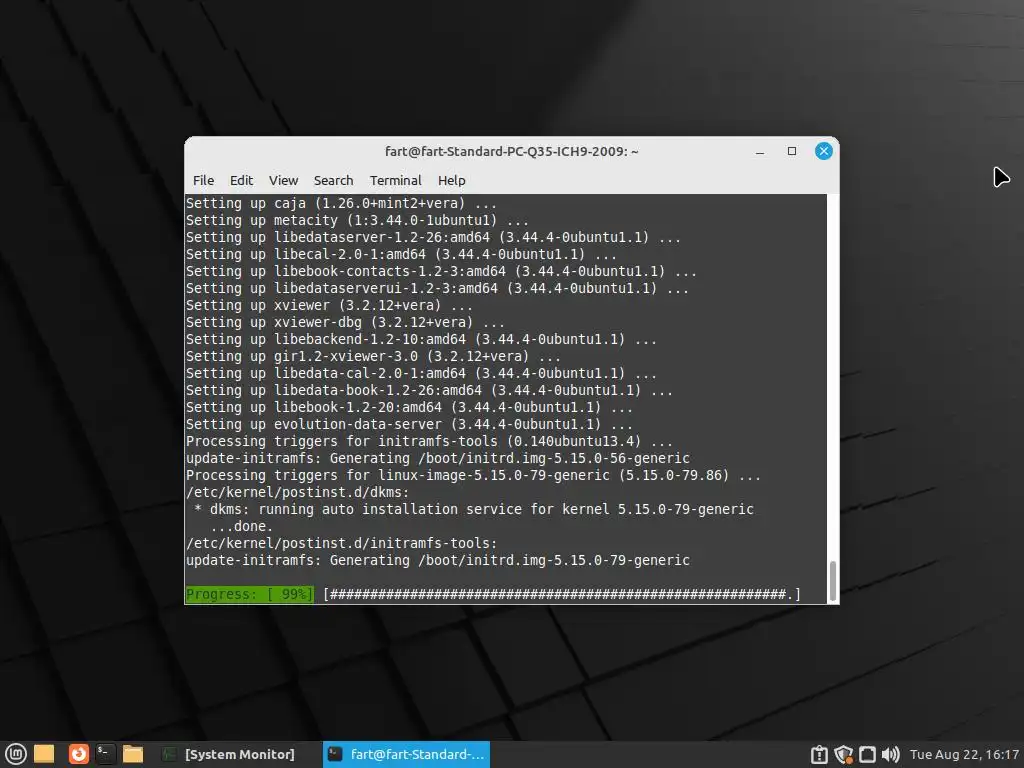Click the 'Setting up metacity' line
The image size is (1024, 768).
(x=357, y=220)
